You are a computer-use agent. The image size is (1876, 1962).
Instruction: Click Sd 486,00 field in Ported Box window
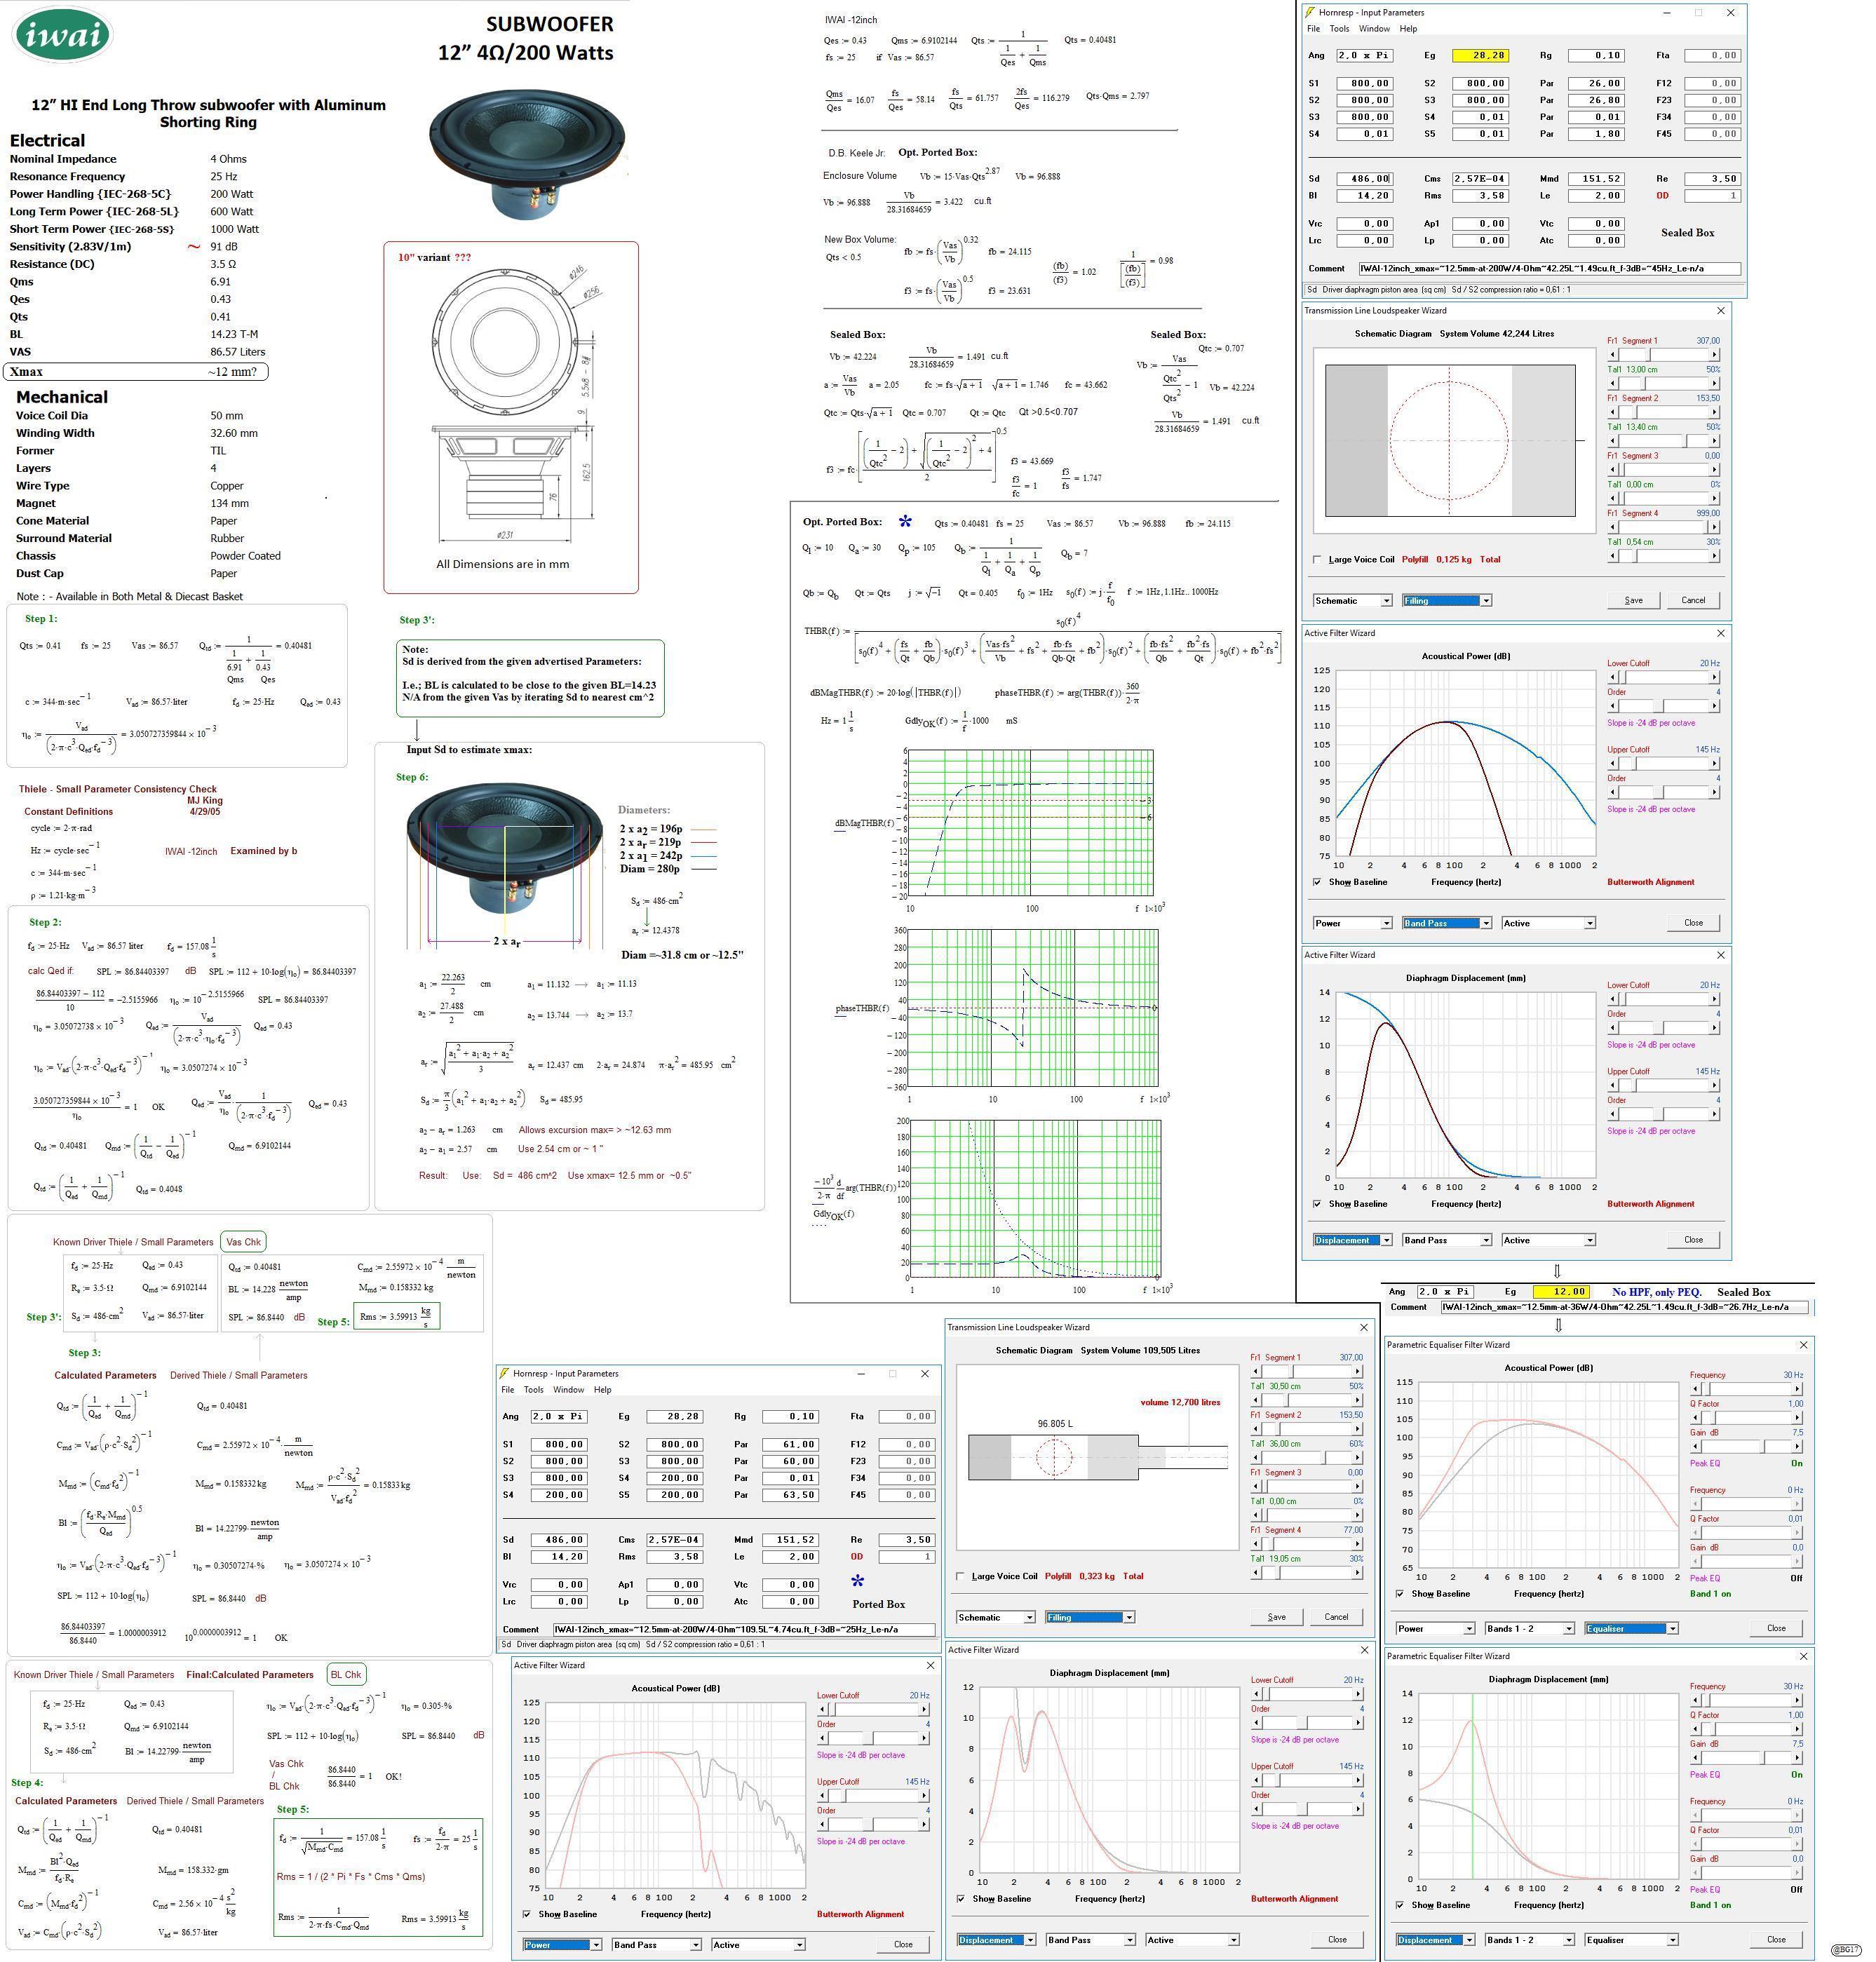(x=558, y=1540)
